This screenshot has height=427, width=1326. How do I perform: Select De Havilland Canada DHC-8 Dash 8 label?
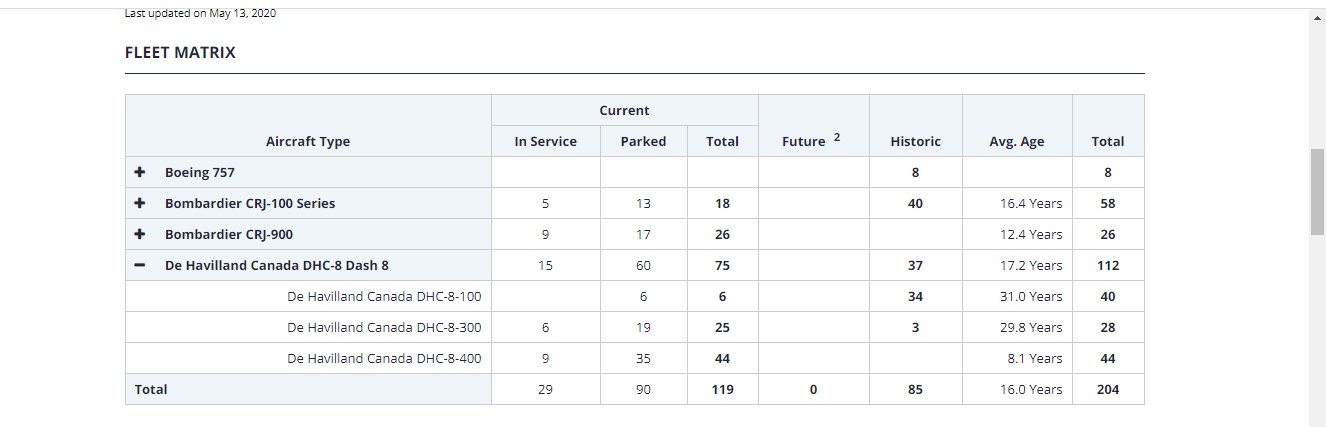pos(277,265)
